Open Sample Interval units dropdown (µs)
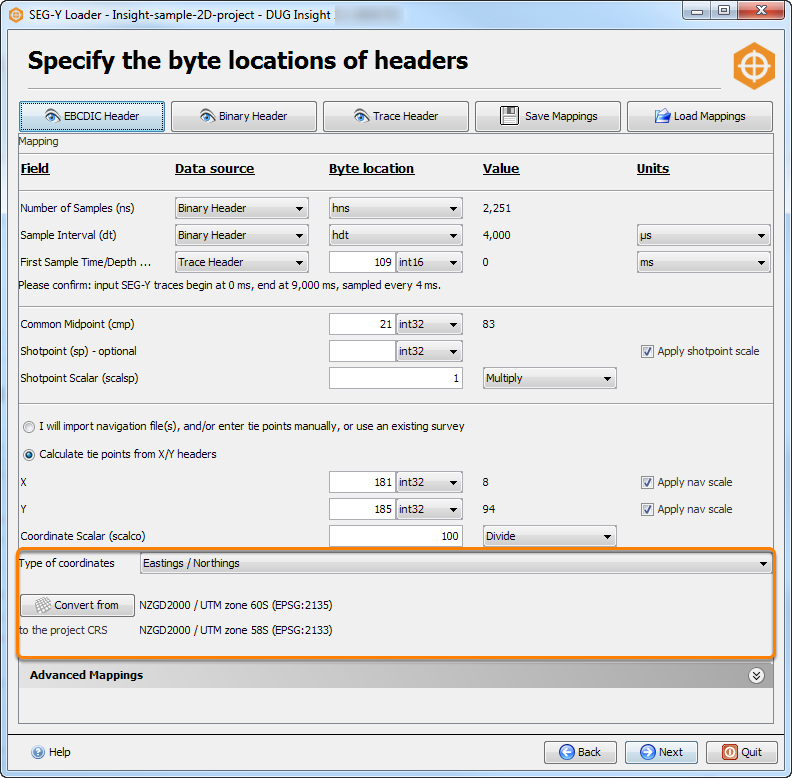The width and height of the screenshot is (792, 778). point(704,235)
